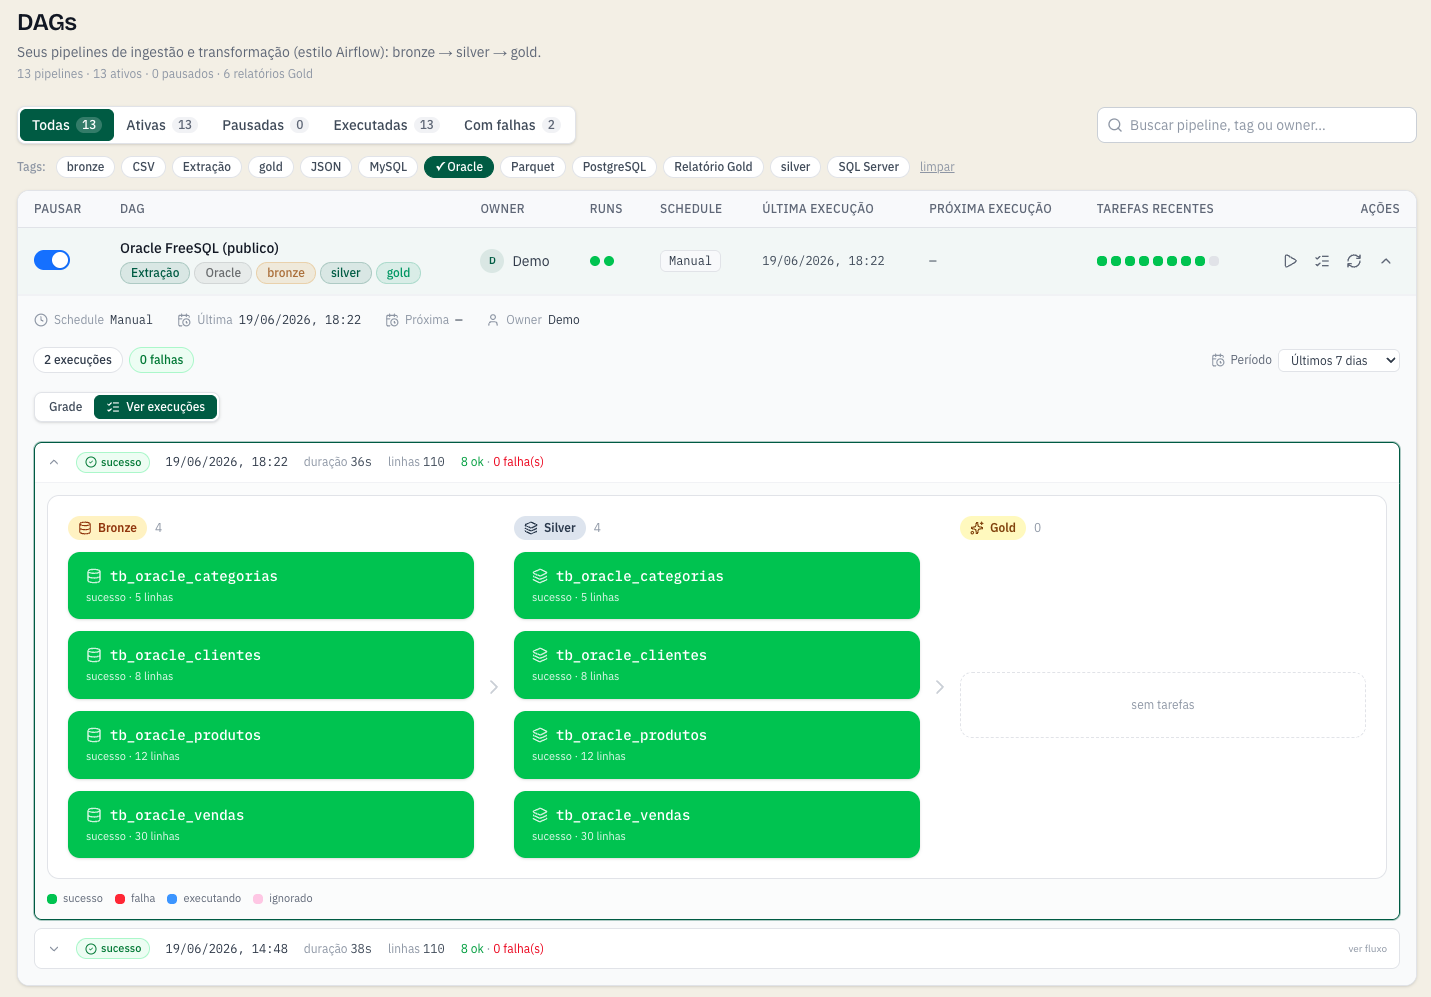This screenshot has width=1431, height=997.
Task: Expand the 14:48 execution with its chevron
Action: coord(54,949)
